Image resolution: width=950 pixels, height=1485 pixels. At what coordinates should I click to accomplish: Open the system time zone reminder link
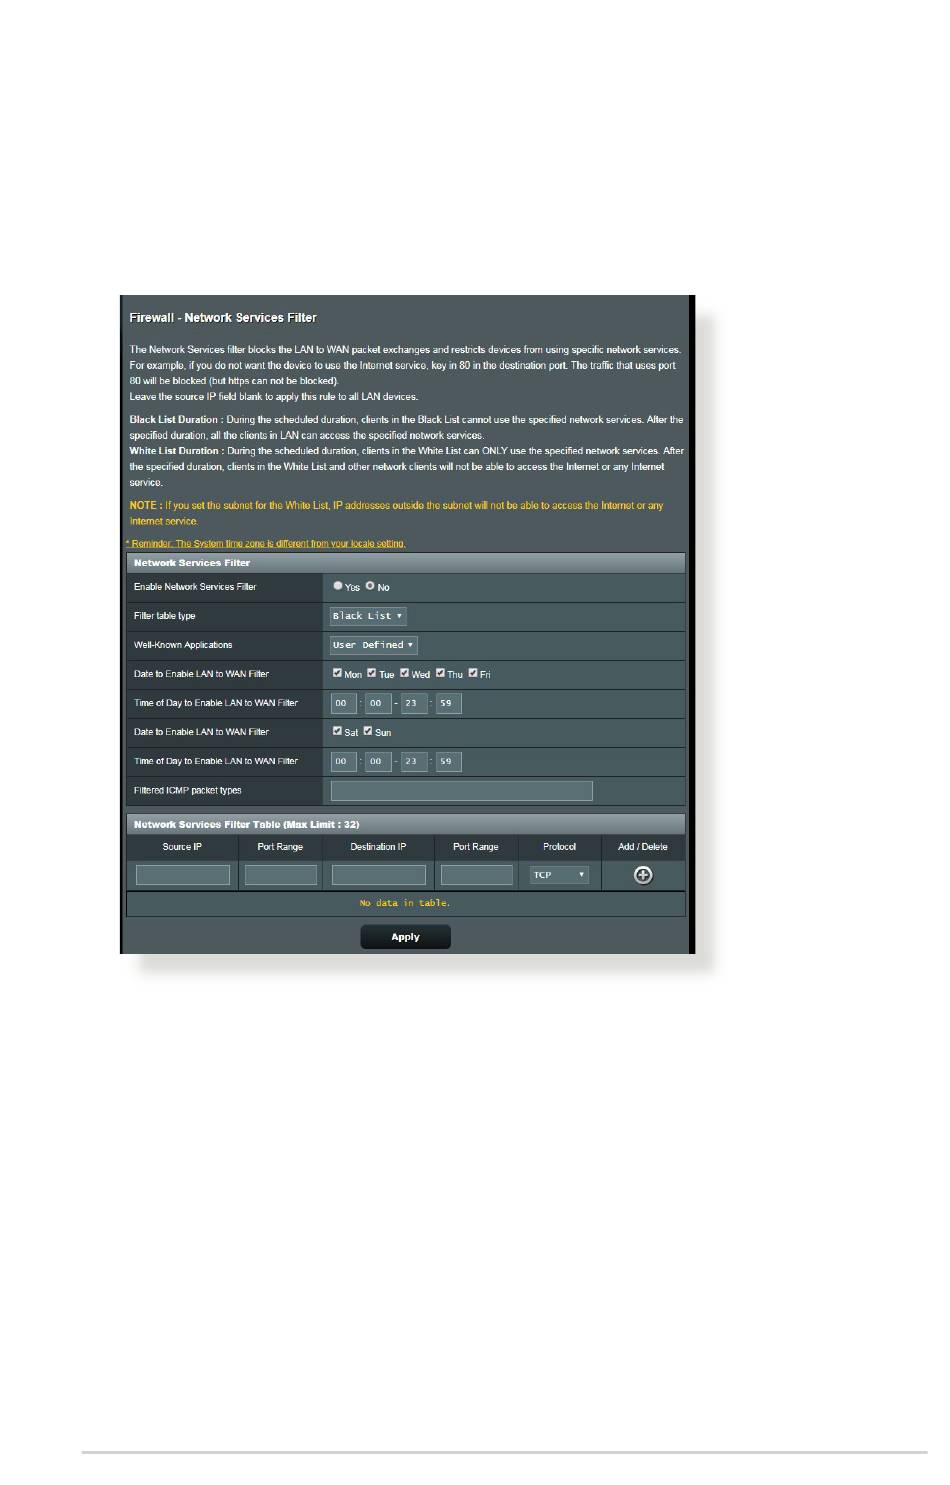[x=267, y=543]
